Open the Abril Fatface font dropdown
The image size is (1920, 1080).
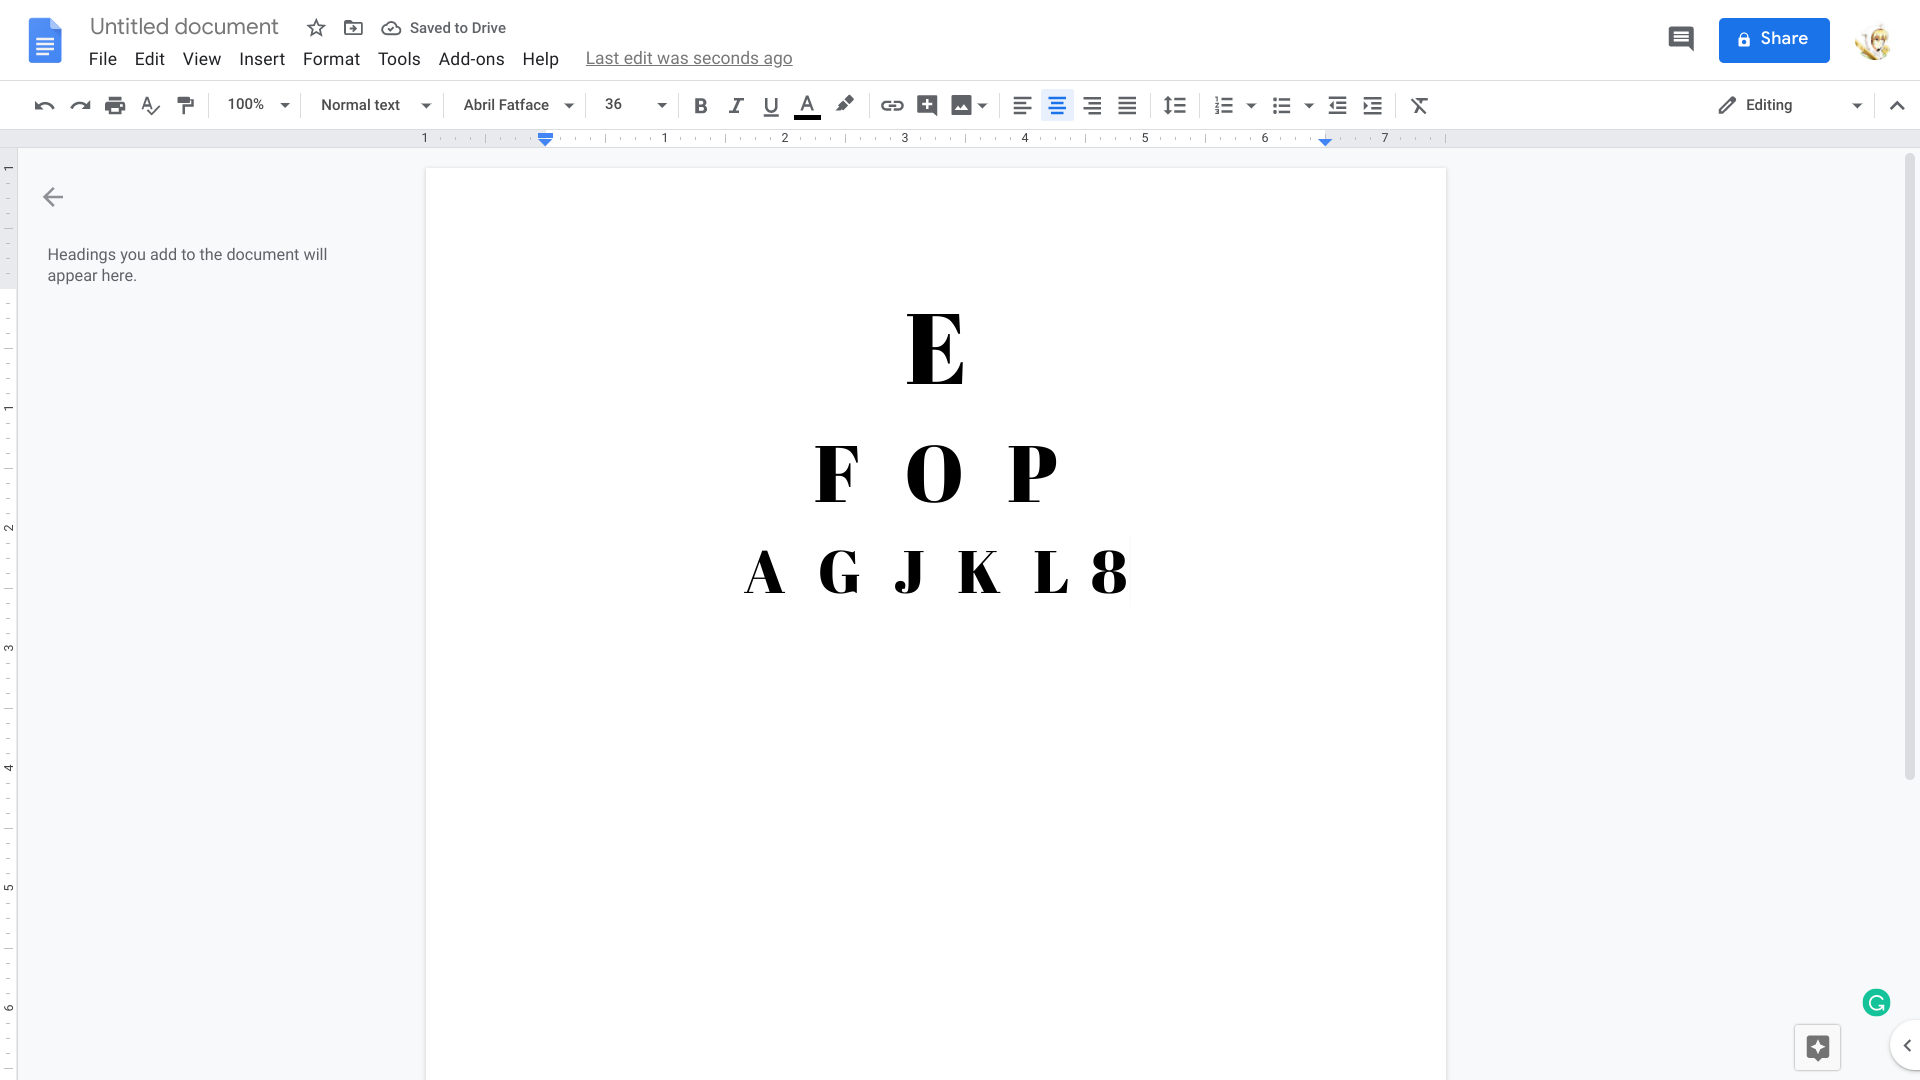[518, 105]
